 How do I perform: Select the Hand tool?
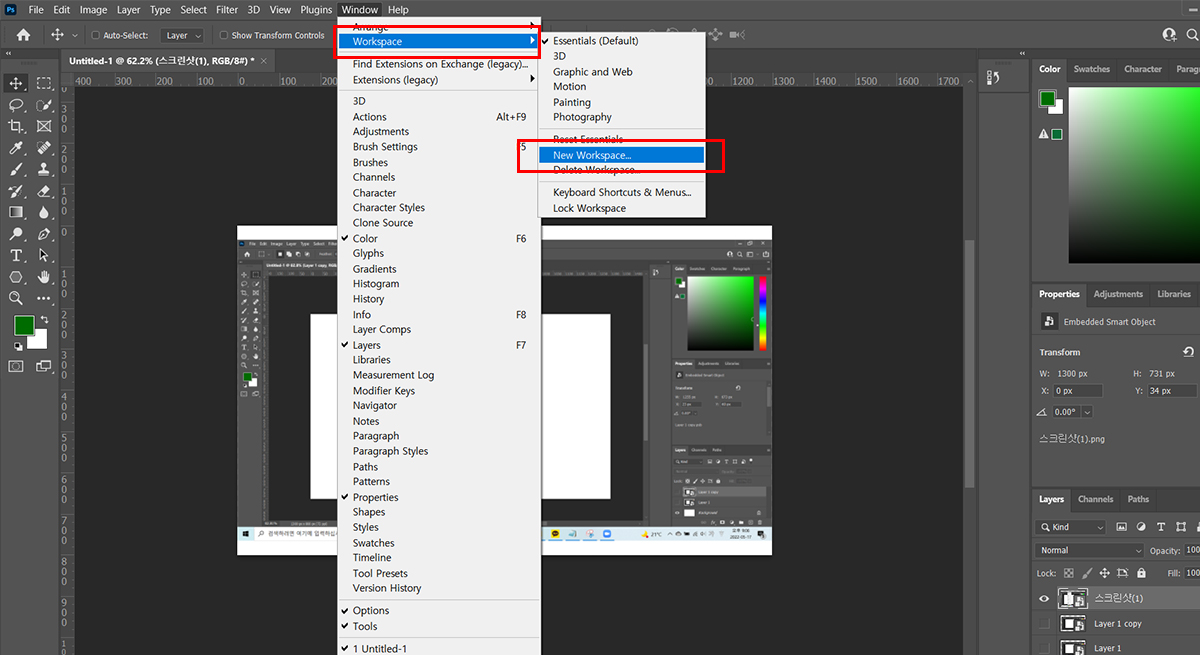coord(44,277)
